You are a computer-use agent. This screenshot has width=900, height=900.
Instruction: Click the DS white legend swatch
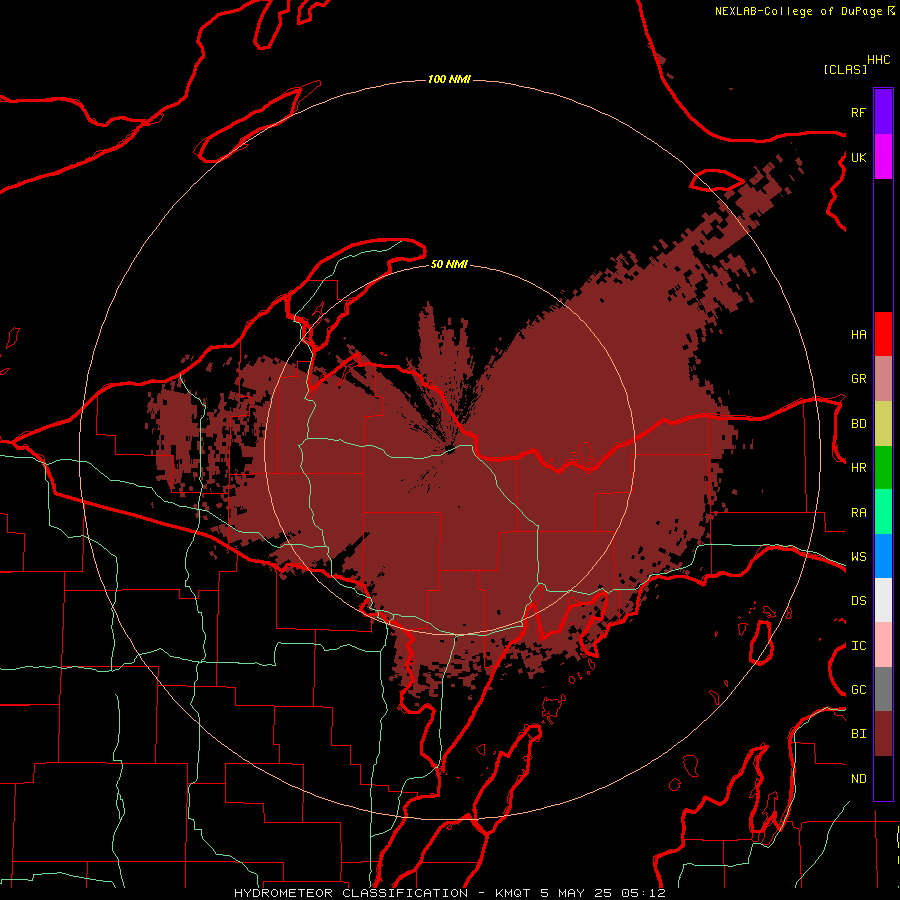tap(883, 600)
